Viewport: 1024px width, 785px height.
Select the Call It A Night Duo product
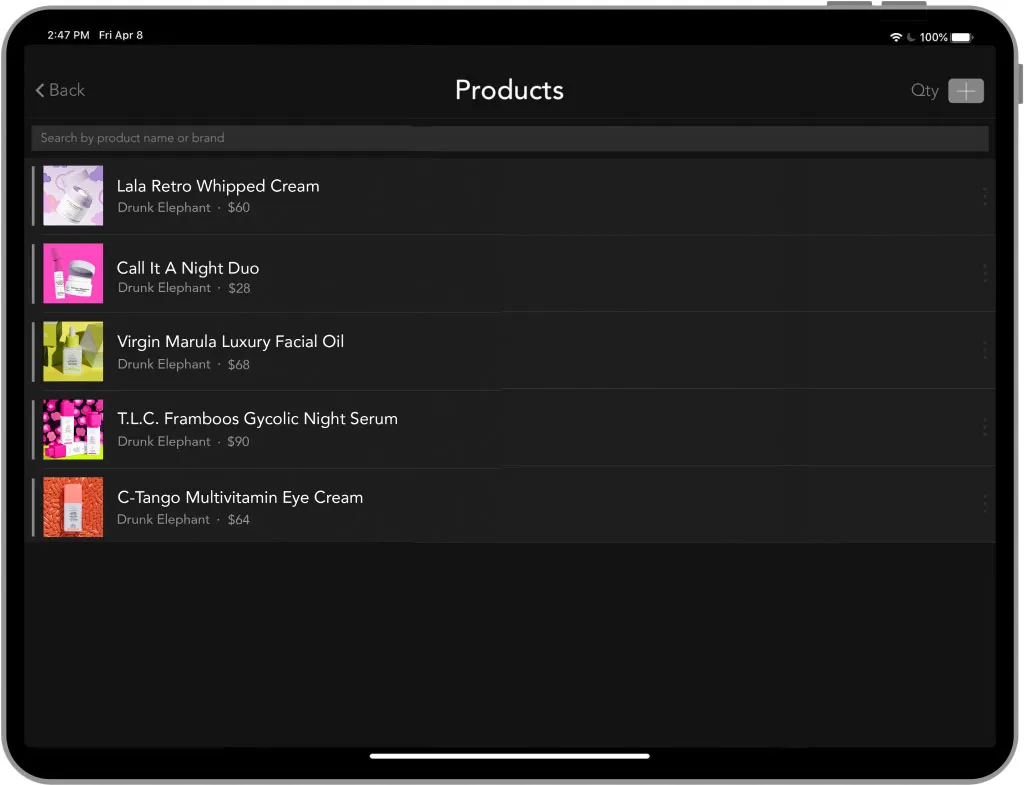click(x=400, y=274)
